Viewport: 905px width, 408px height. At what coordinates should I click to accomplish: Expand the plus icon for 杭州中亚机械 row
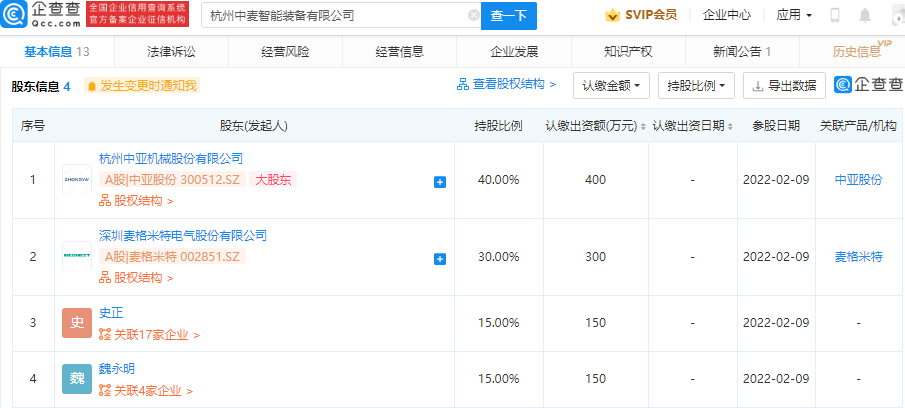(439, 182)
